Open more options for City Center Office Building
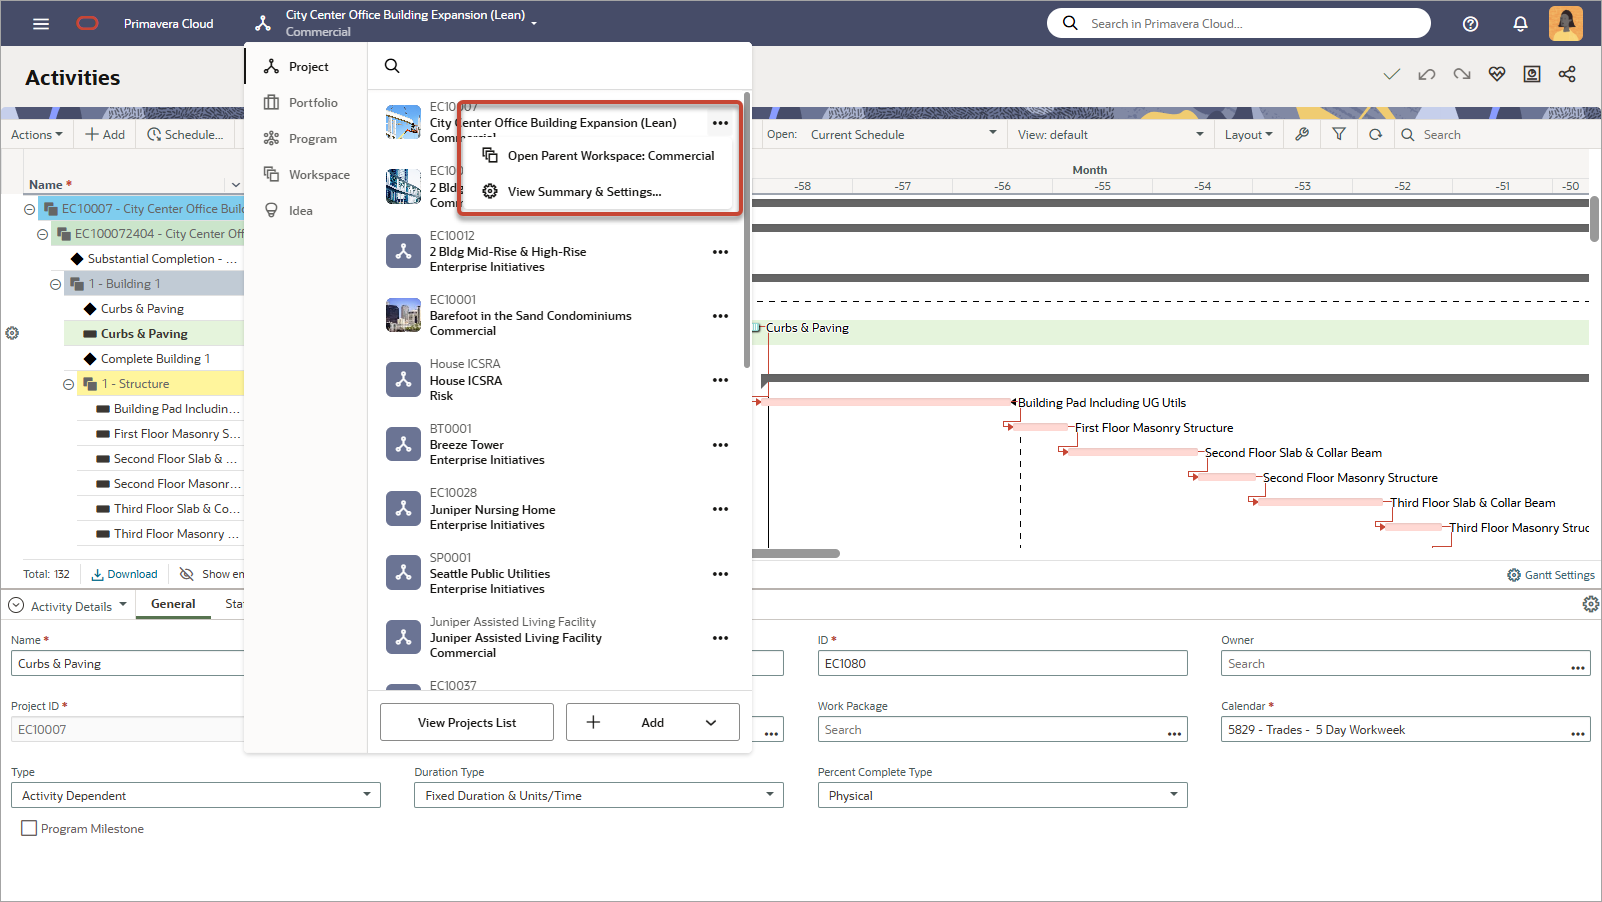This screenshot has height=902, width=1602. (x=720, y=123)
